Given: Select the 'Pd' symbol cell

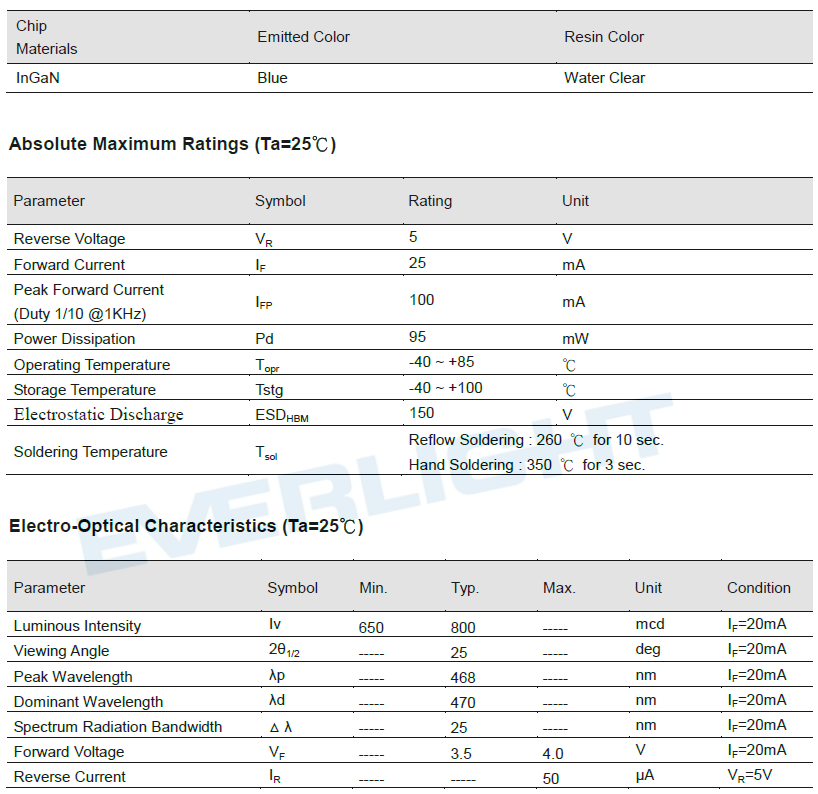Looking at the screenshot, I should (264, 339).
